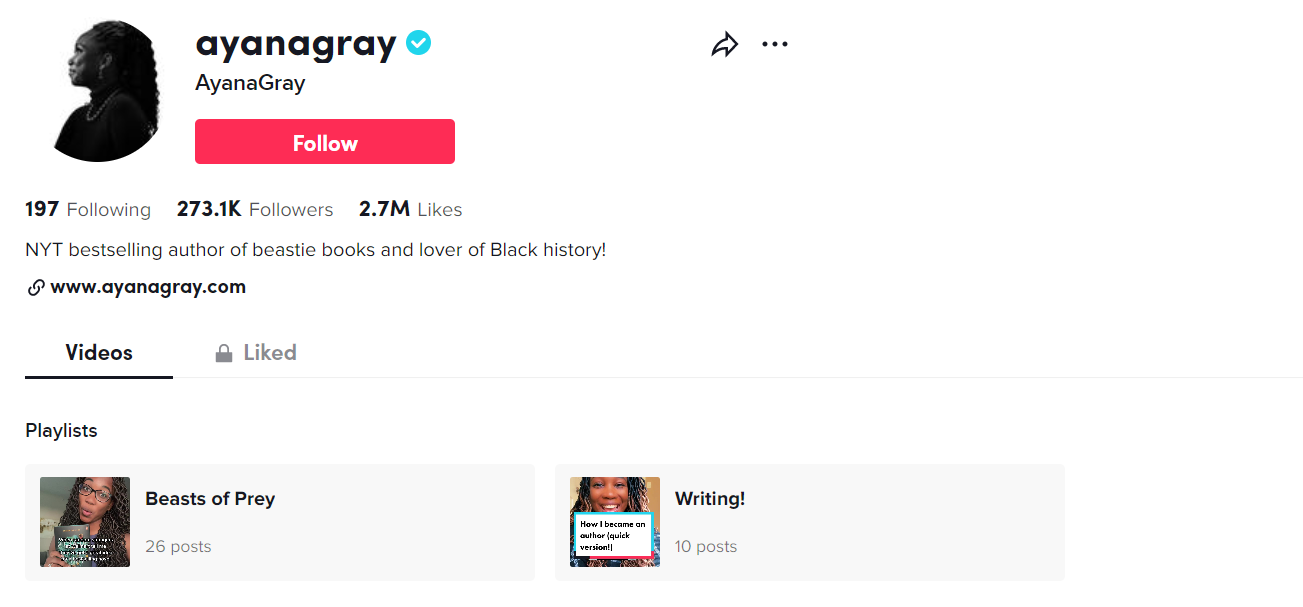Click the lock icon on the Liked tab

tap(224, 353)
